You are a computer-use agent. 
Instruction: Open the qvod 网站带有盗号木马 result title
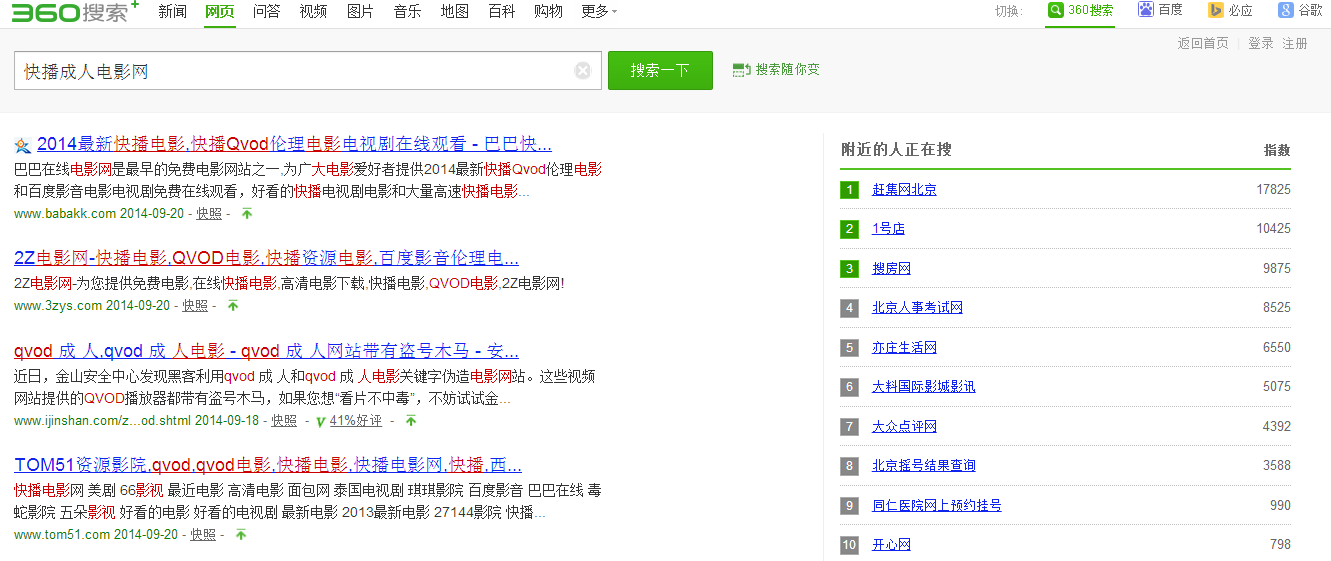click(266, 351)
